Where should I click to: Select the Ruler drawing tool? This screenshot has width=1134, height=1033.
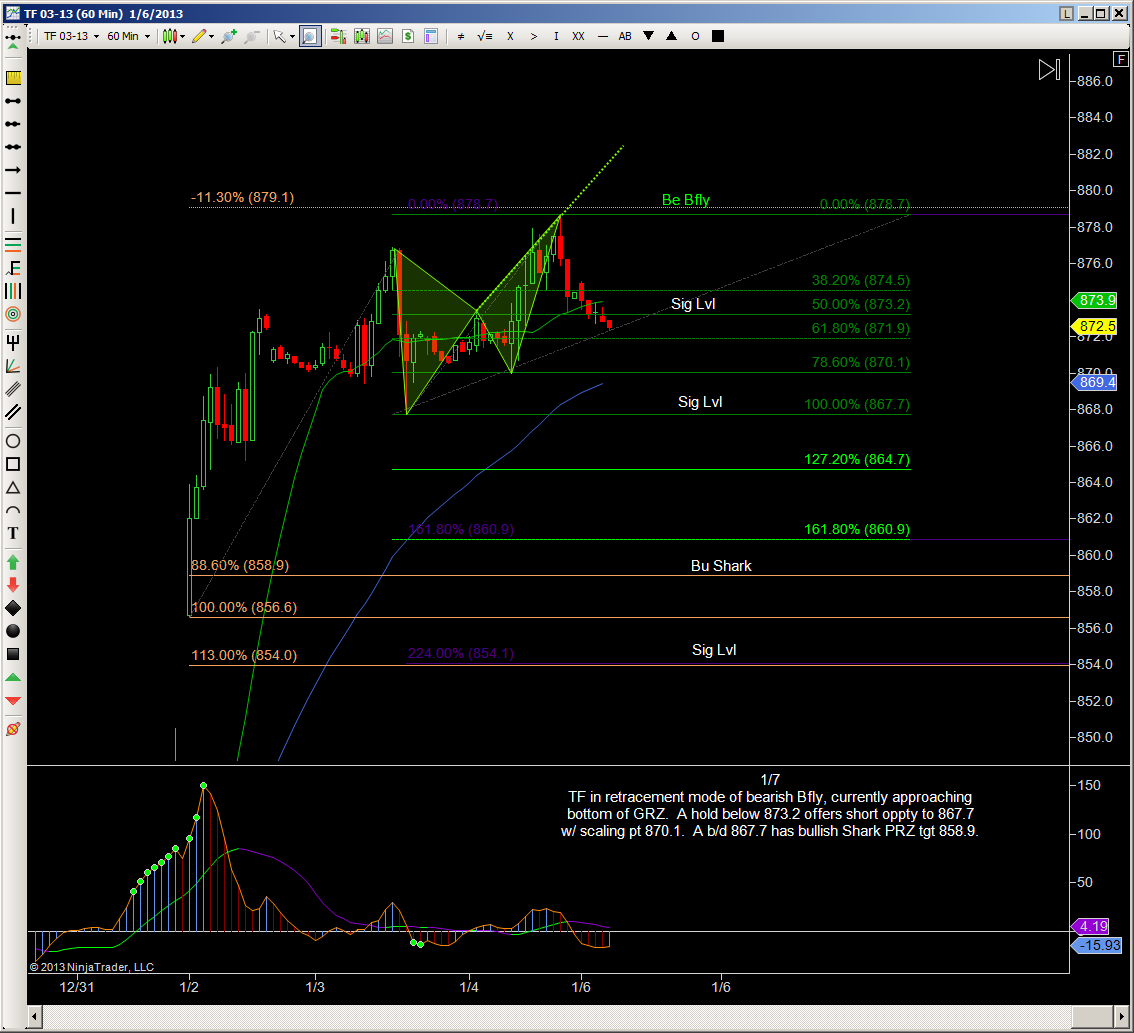pos(13,77)
